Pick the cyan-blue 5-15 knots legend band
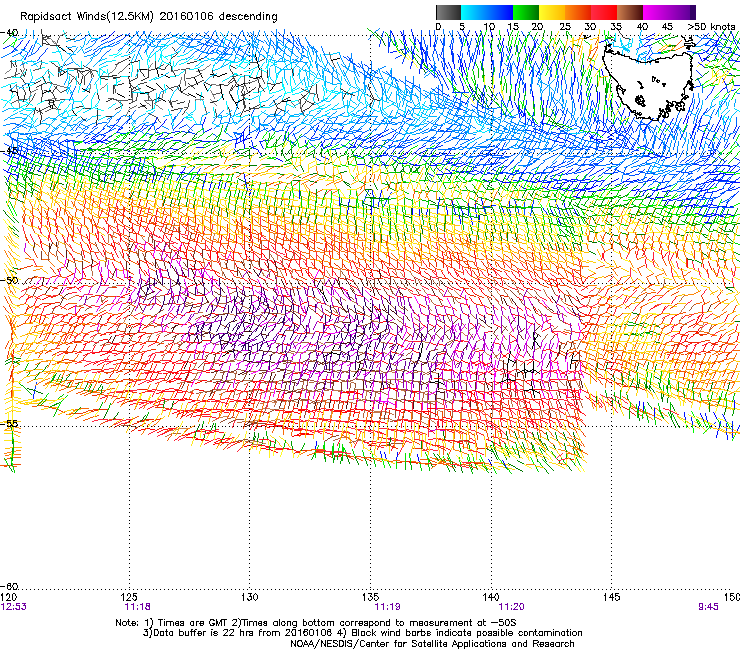Viewport: 740px width, 650px height. point(487,12)
